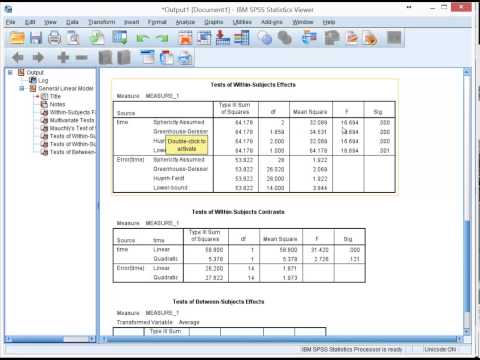Click the Variables grid icon
Screen dimensions: 480x360
pyautogui.click(x=242, y=38)
